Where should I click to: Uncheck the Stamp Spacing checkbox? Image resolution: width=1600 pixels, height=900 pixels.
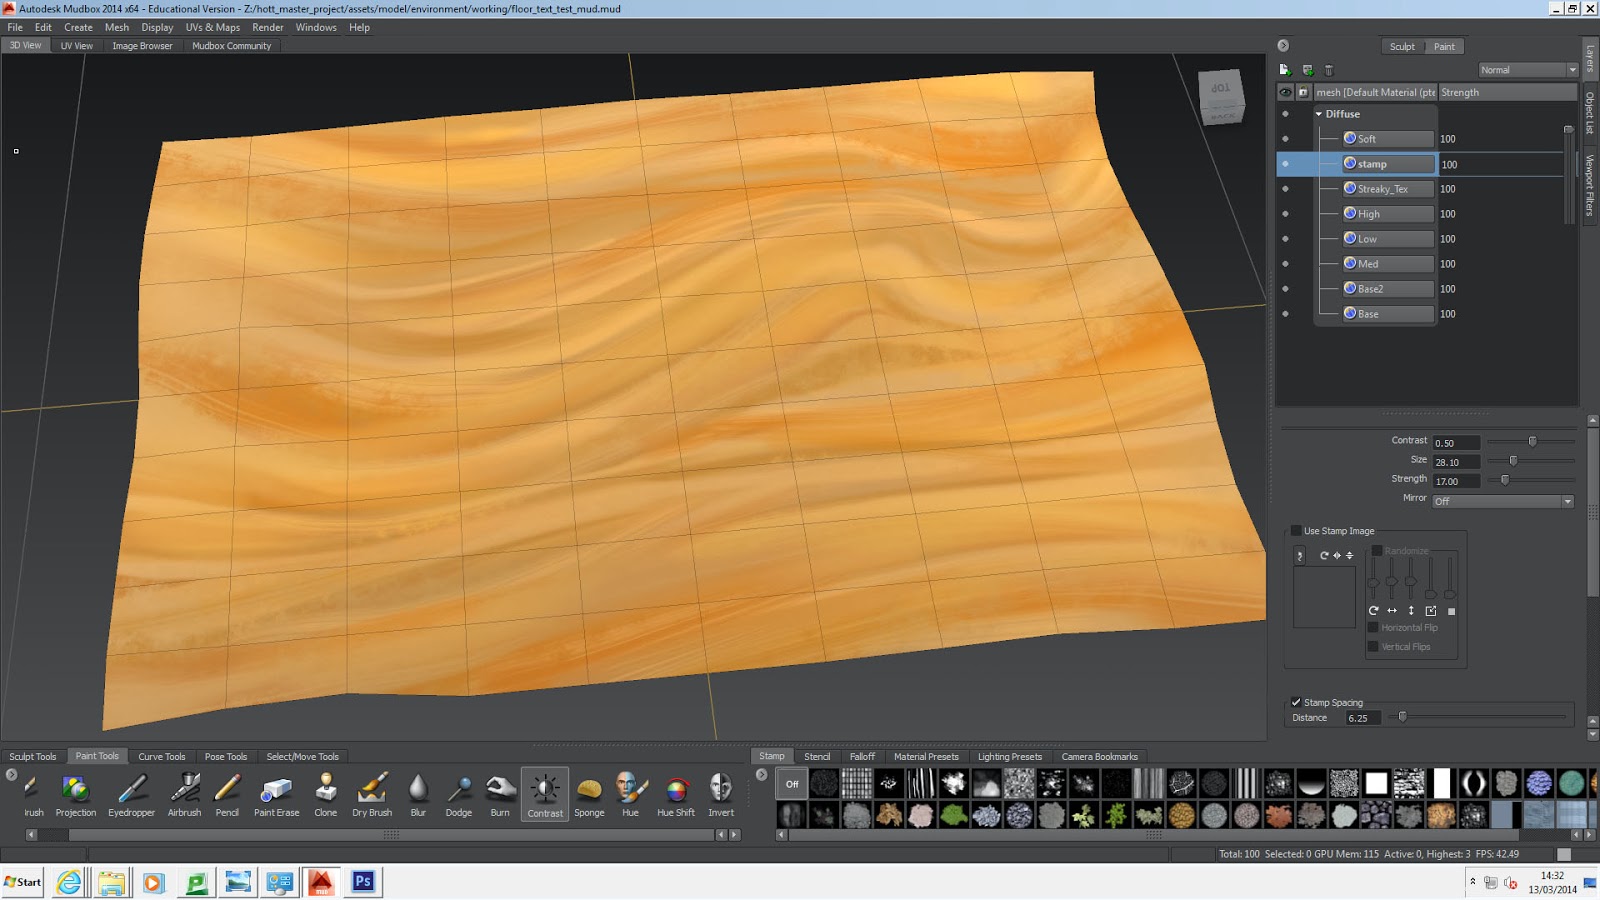(x=1296, y=702)
